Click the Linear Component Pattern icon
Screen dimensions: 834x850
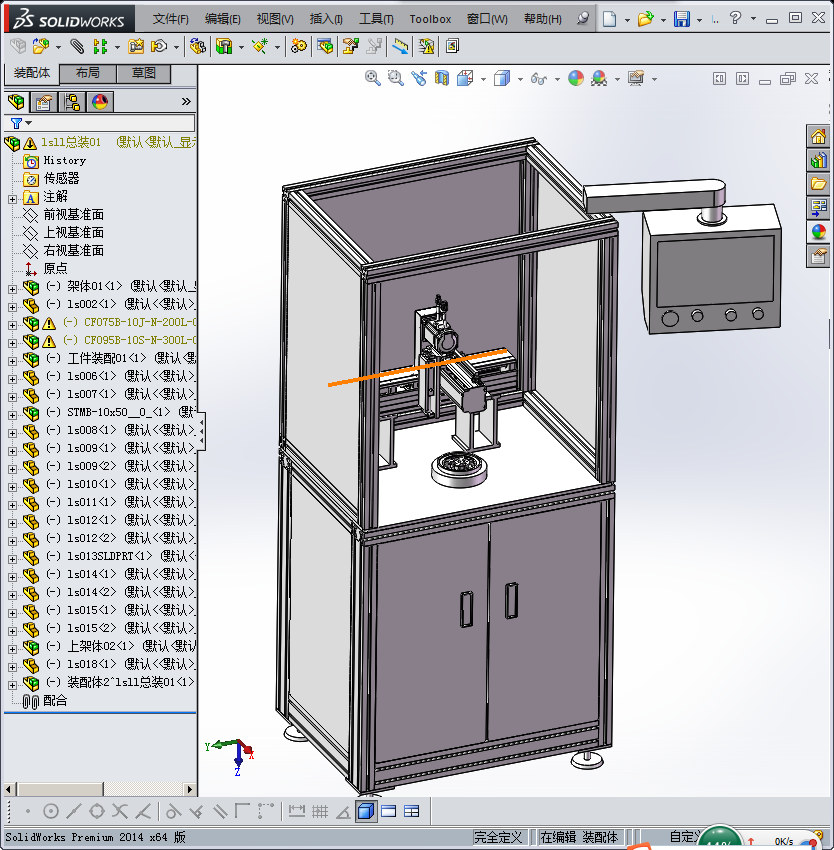(100, 46)
